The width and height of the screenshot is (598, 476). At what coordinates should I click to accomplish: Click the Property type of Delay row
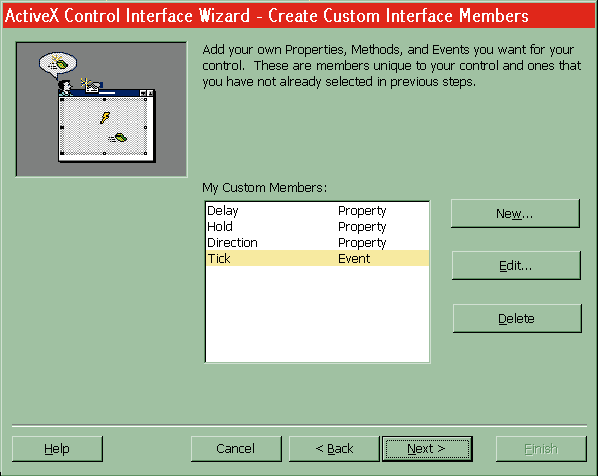tap(362, 211)
